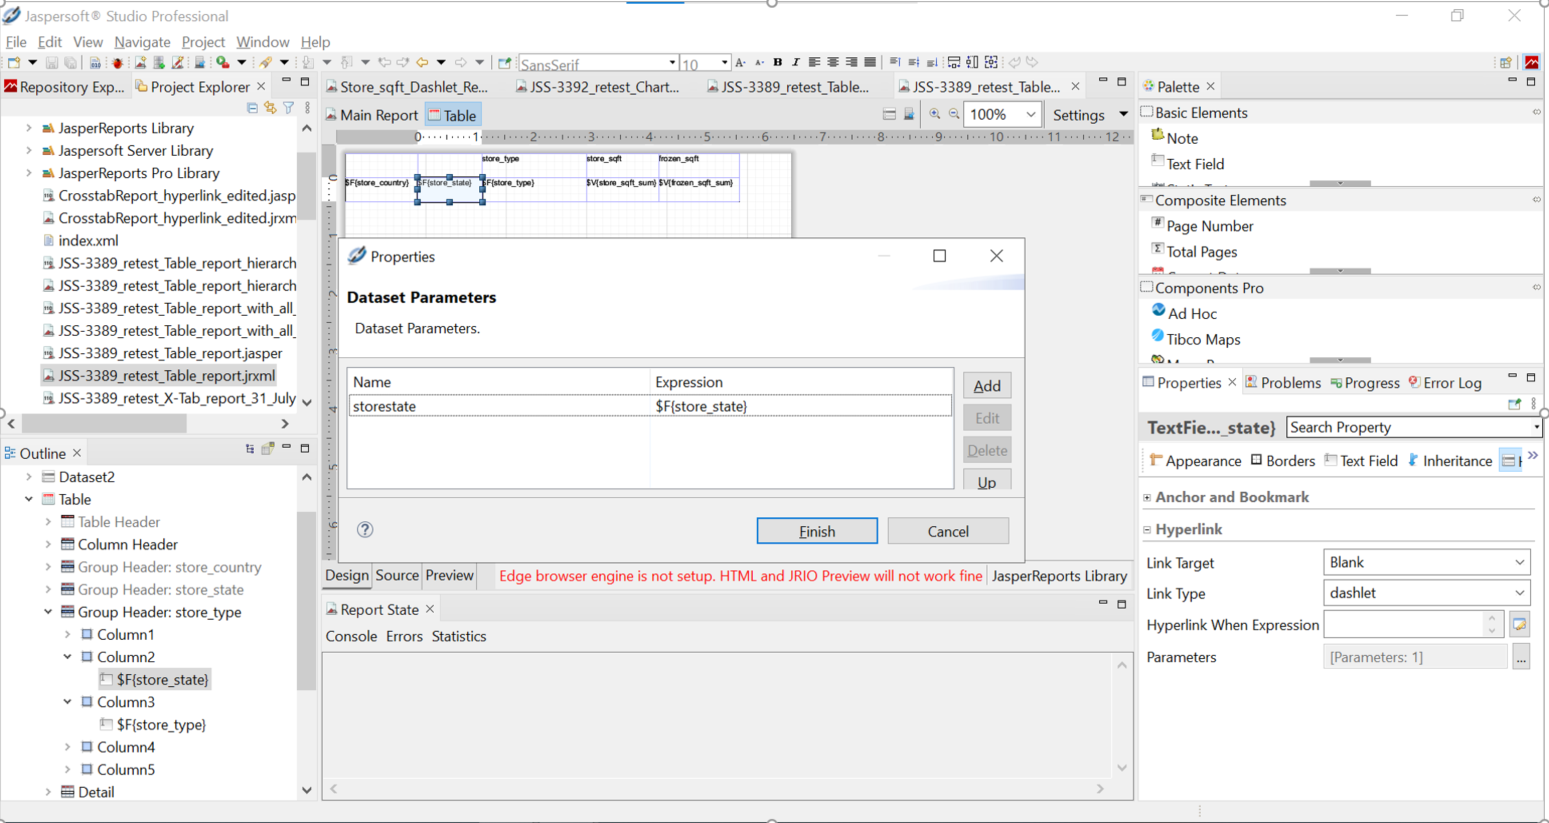Screen dimensions: 1549x823
Task: Open Hyperlink When Expression editor icon
Action: (x=1520, y=624)
